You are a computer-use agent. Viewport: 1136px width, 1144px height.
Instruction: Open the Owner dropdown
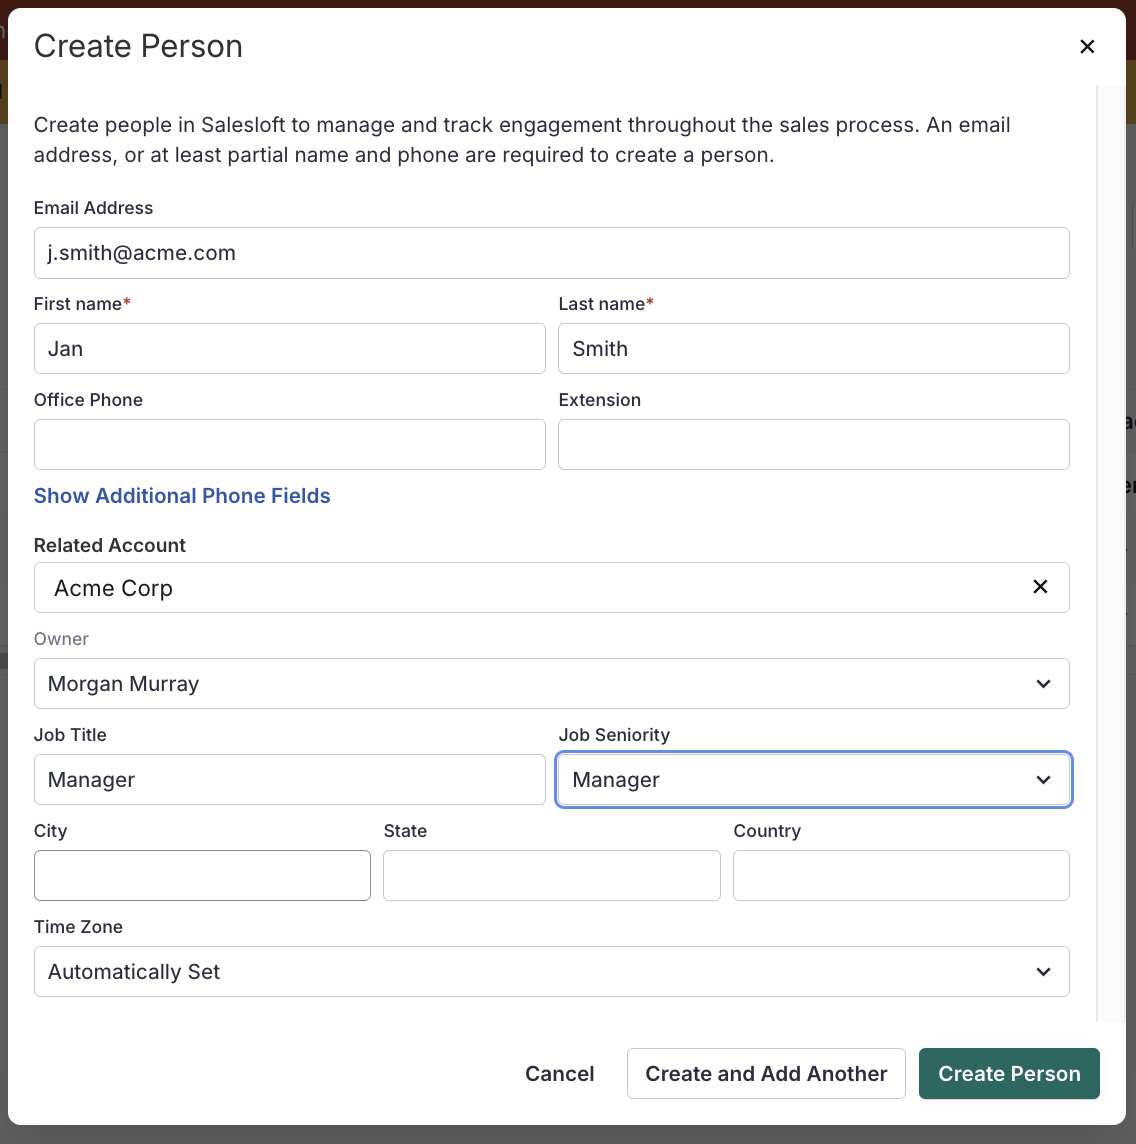point(550,683)
